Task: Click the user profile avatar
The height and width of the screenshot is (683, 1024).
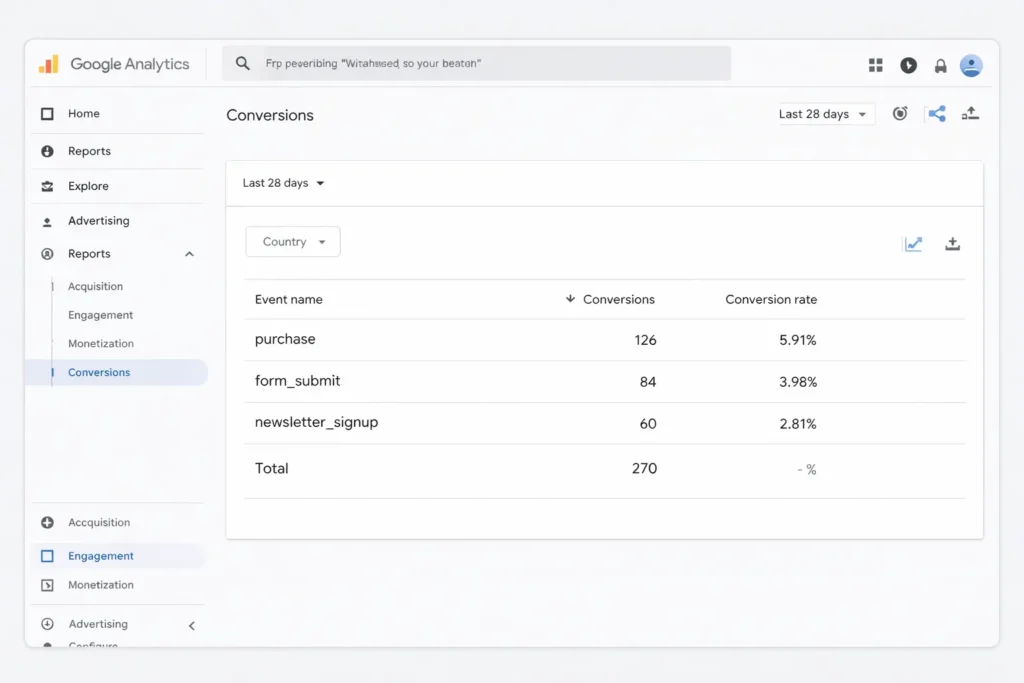Action: tap(971, 64)
